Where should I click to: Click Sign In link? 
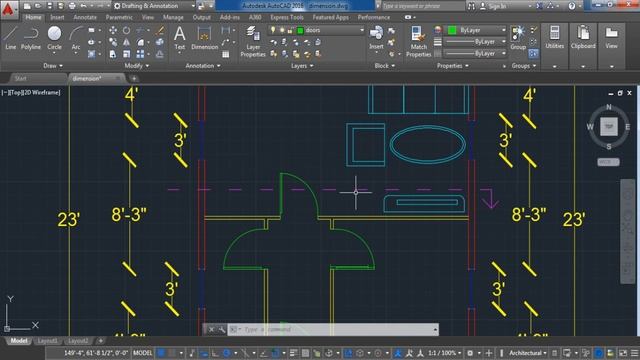click(497, 6)
